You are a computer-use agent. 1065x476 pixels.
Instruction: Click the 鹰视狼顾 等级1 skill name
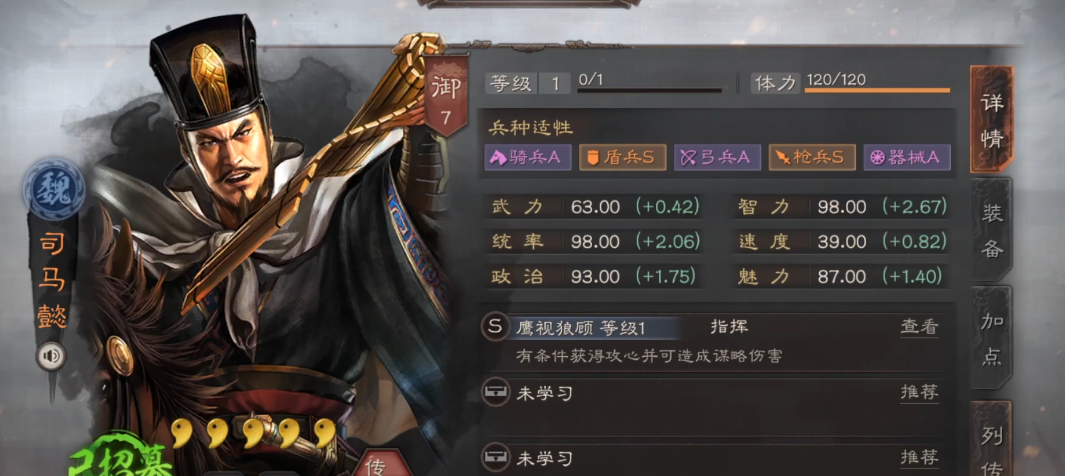coord(580,328)
